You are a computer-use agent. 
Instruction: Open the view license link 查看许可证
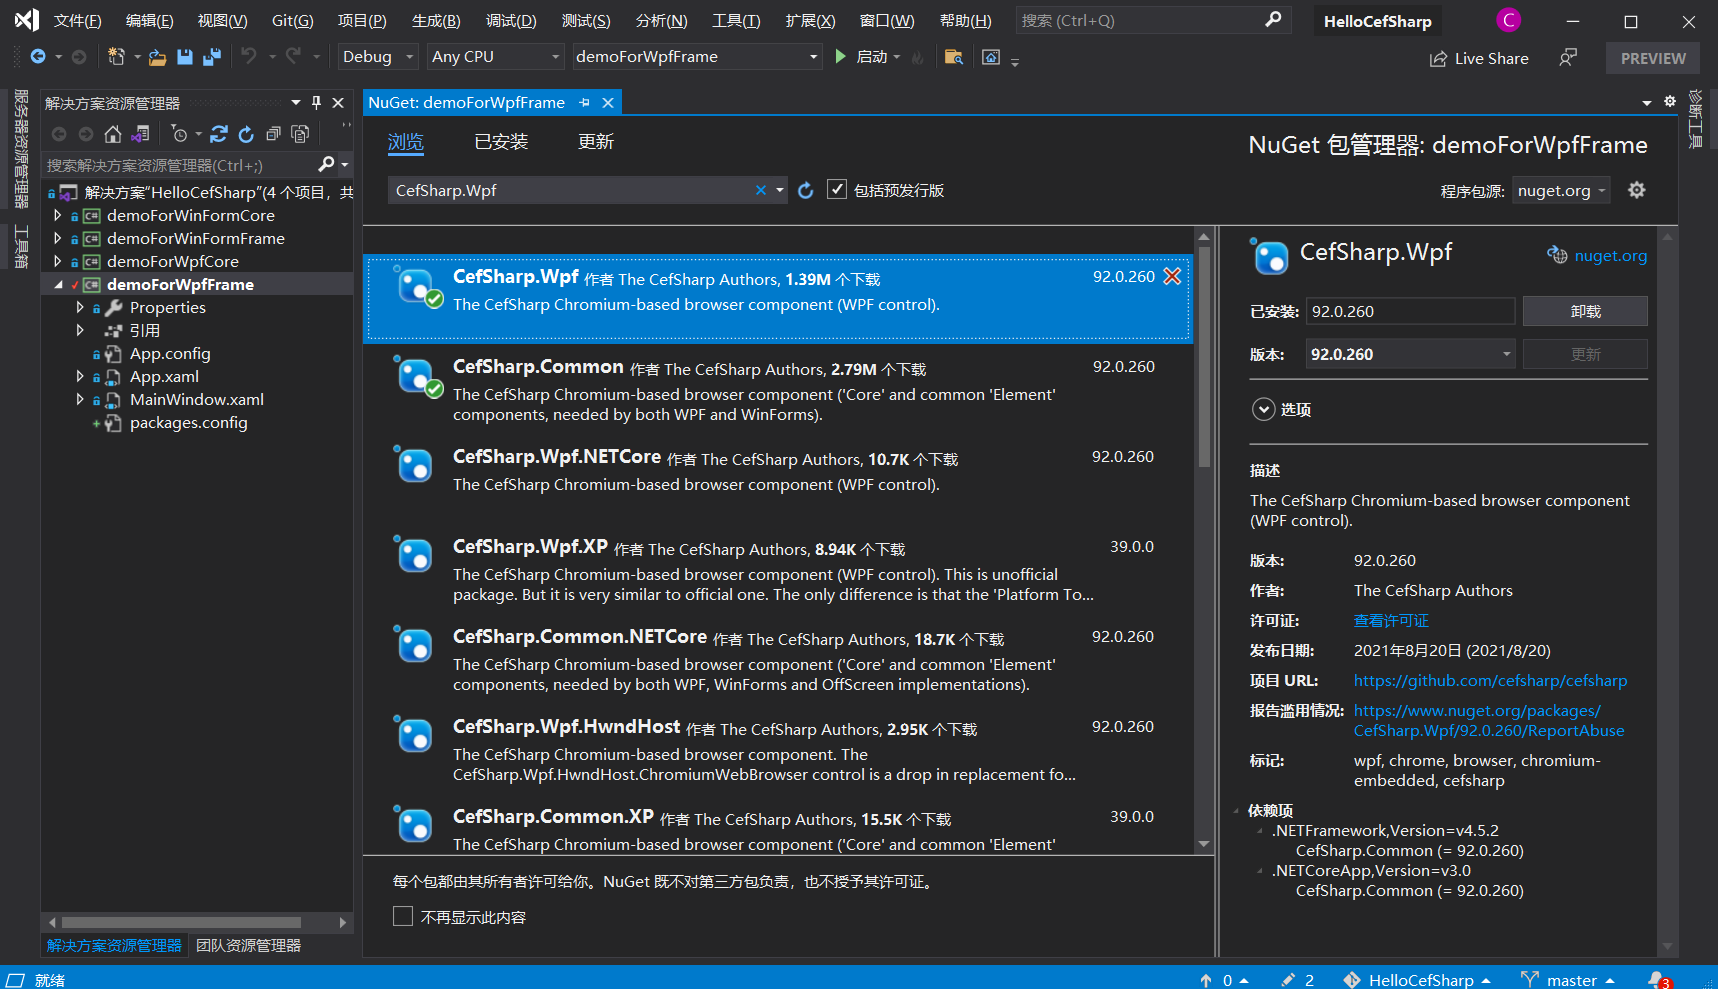tap(1391, 620)
